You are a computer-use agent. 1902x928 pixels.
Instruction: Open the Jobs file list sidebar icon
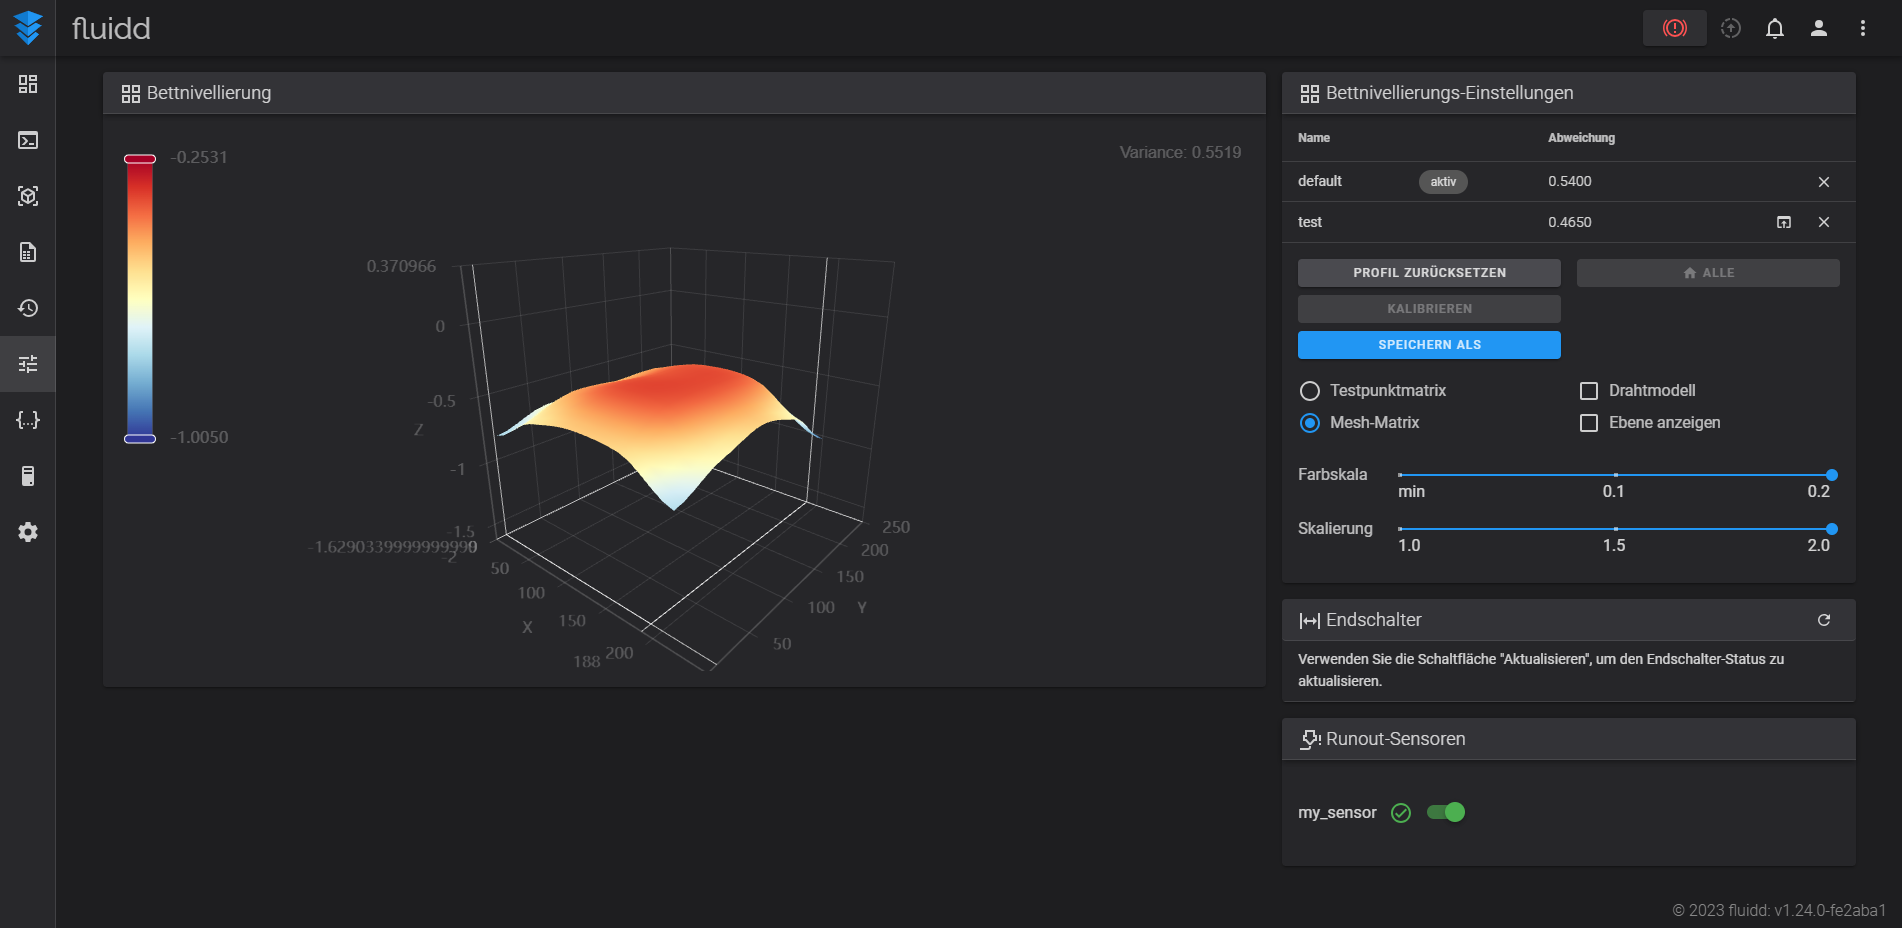click(28, 252)
